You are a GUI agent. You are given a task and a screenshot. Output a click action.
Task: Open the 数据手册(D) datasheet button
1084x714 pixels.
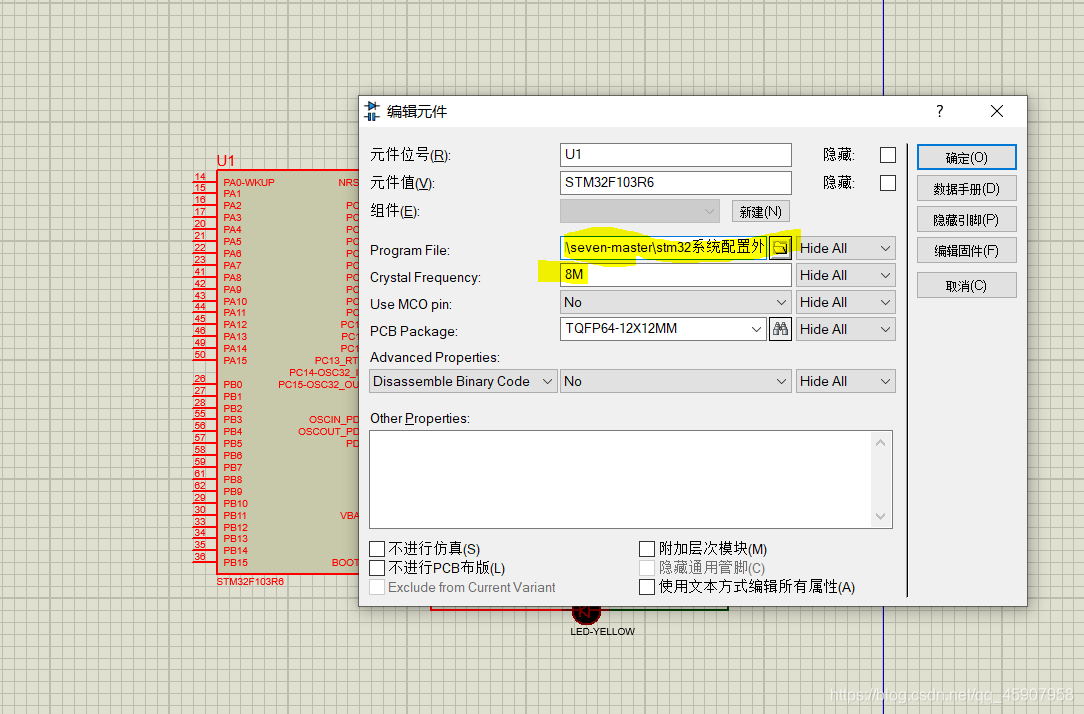pyautogui.click(x=966, y=189)
